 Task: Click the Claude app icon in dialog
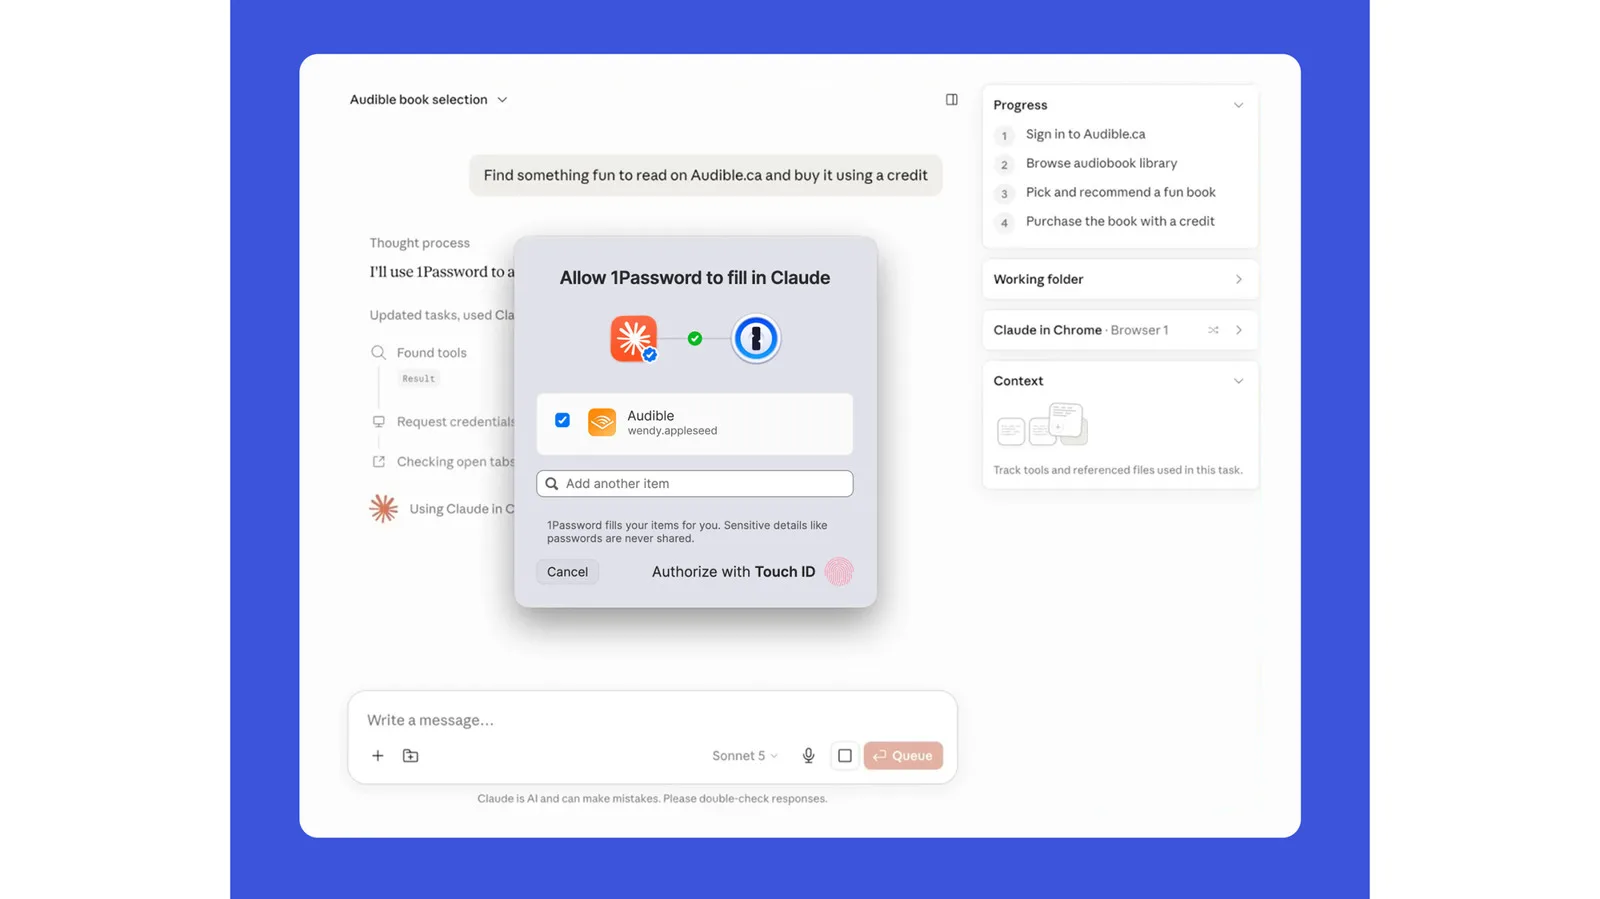(x=634, y=339)
